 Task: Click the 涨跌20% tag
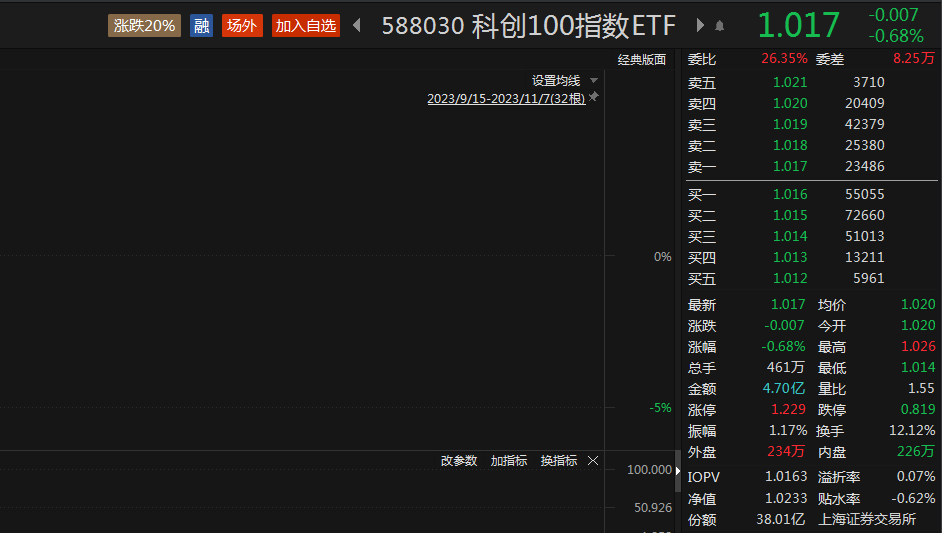(x=144, y=26)
